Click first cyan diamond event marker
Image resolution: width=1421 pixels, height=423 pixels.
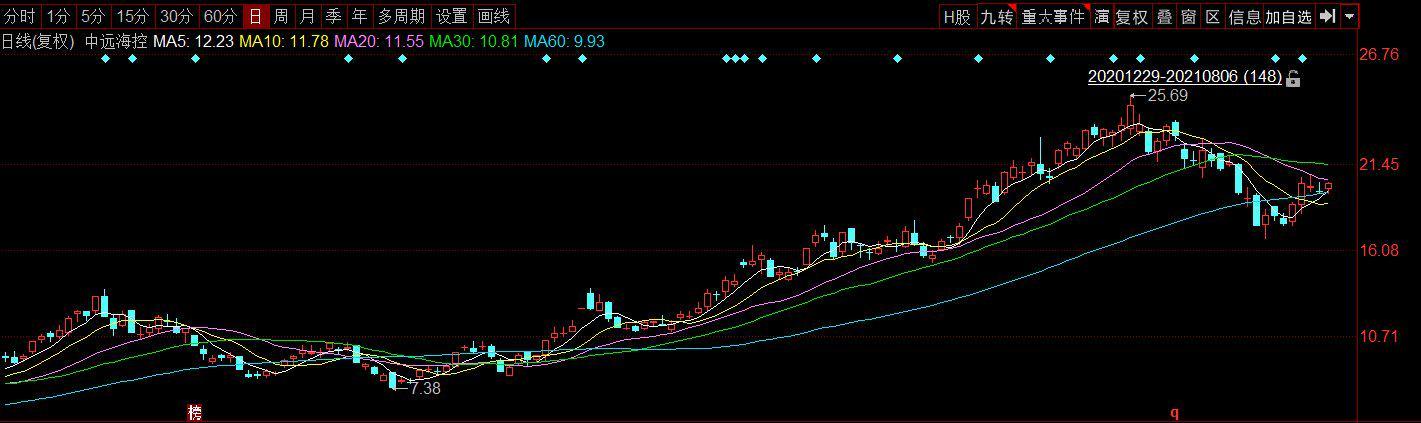(105, 59)
